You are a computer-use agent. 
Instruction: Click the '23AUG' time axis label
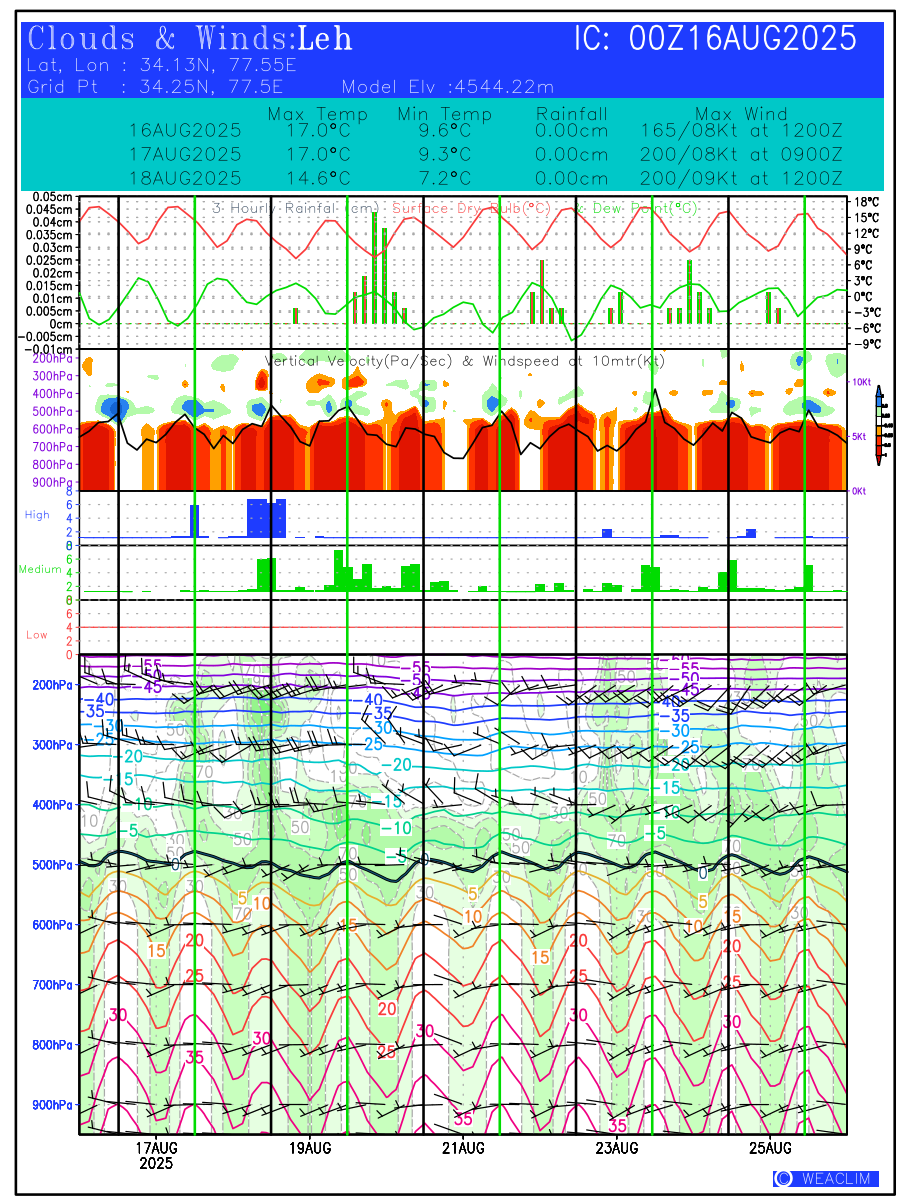(617, 1148)
